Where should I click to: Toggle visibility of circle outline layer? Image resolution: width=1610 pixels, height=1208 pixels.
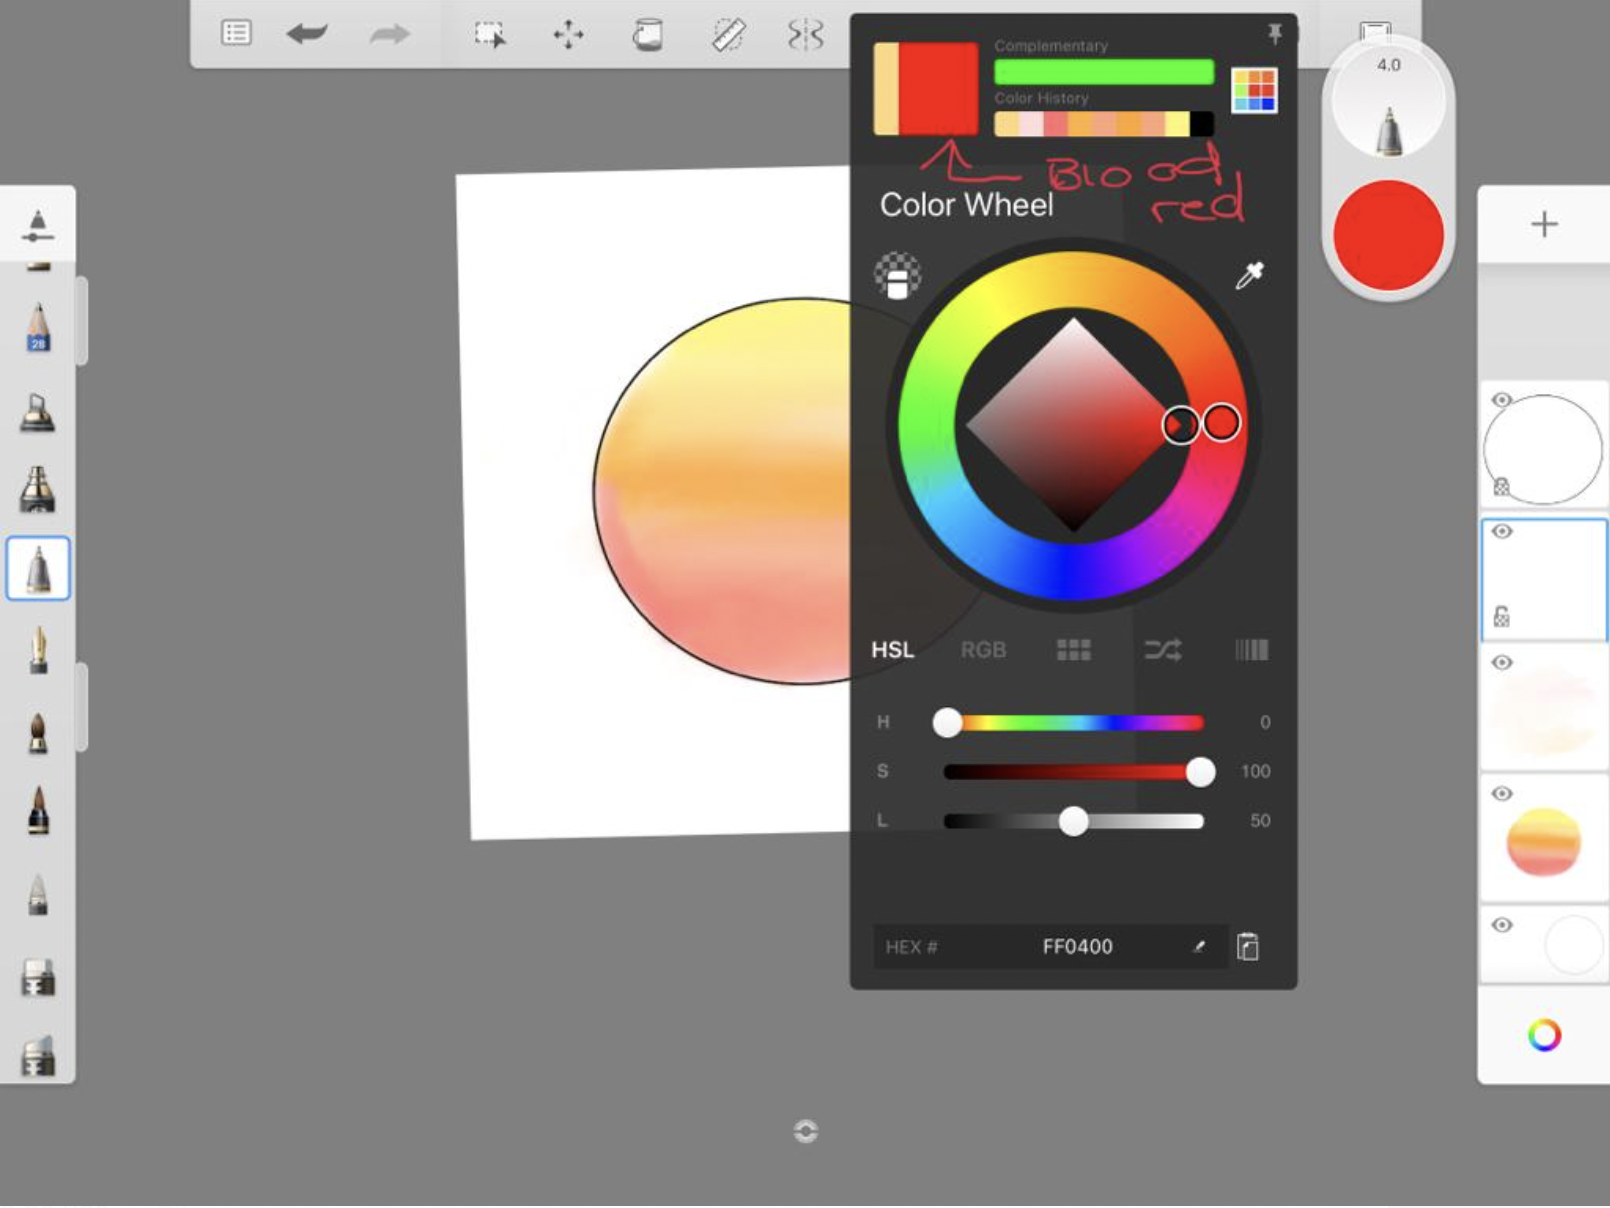pyautogui.click(x=1502, y=400)
